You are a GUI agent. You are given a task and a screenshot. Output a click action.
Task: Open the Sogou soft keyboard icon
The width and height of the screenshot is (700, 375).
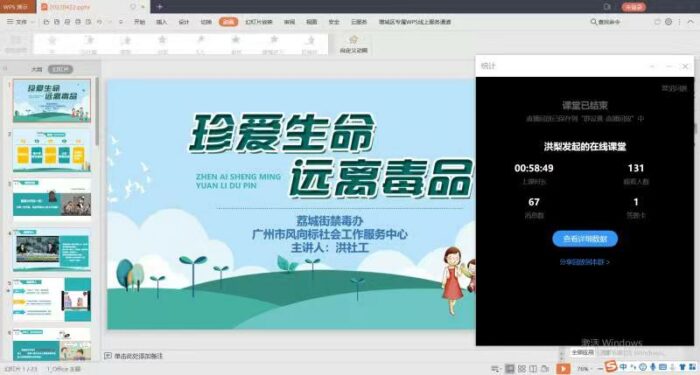662,367
